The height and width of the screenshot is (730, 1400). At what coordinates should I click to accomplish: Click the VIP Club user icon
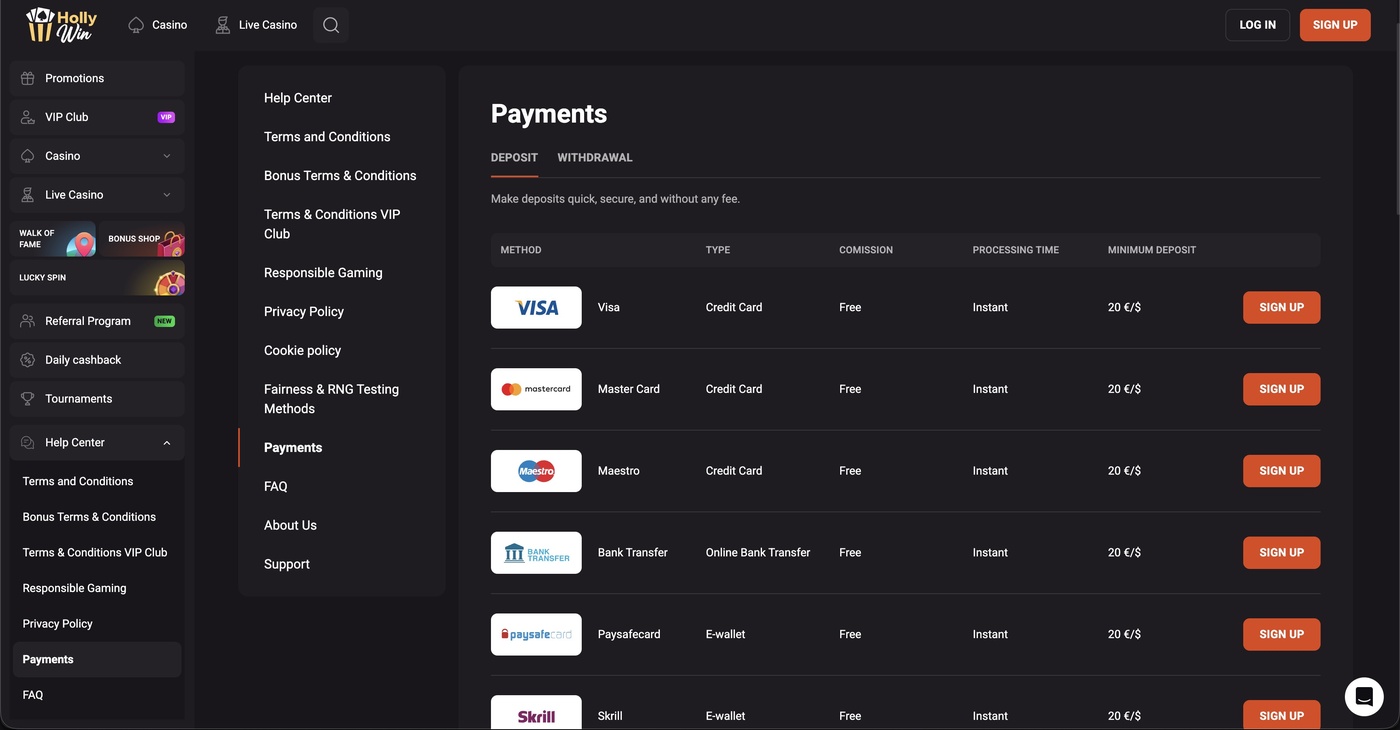tap(28, 117)
